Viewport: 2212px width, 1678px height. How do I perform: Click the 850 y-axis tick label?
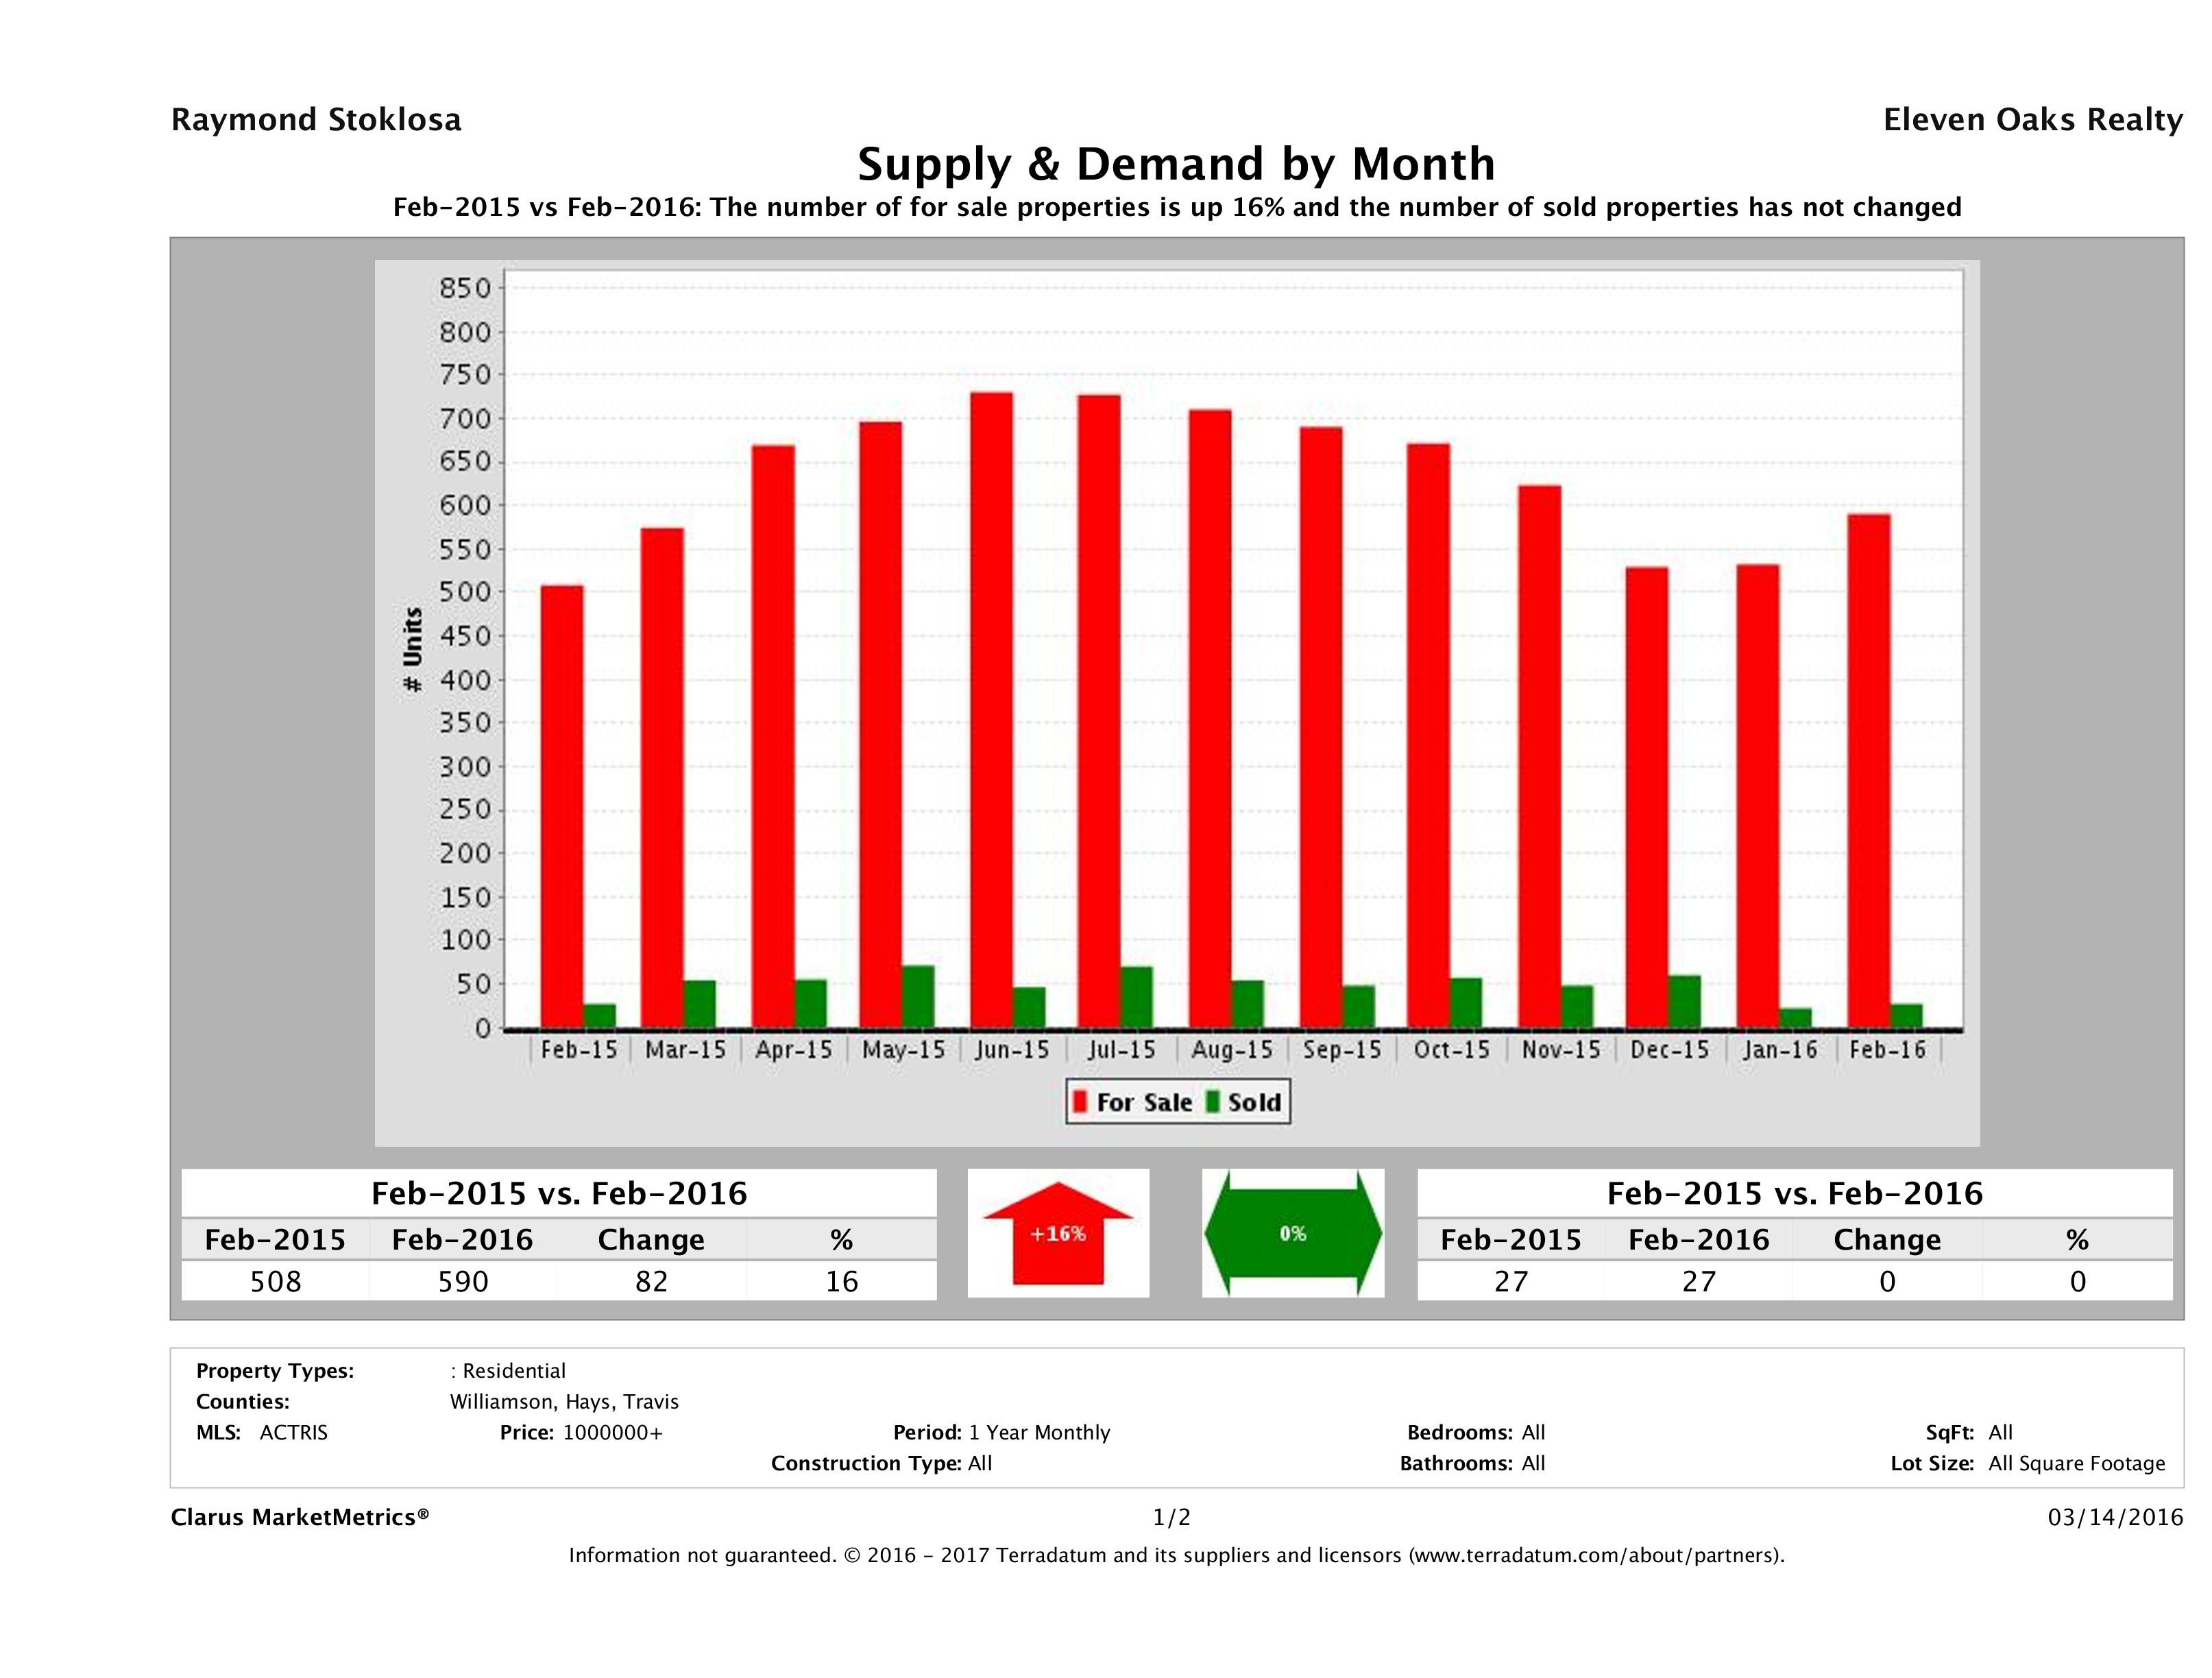465,288
